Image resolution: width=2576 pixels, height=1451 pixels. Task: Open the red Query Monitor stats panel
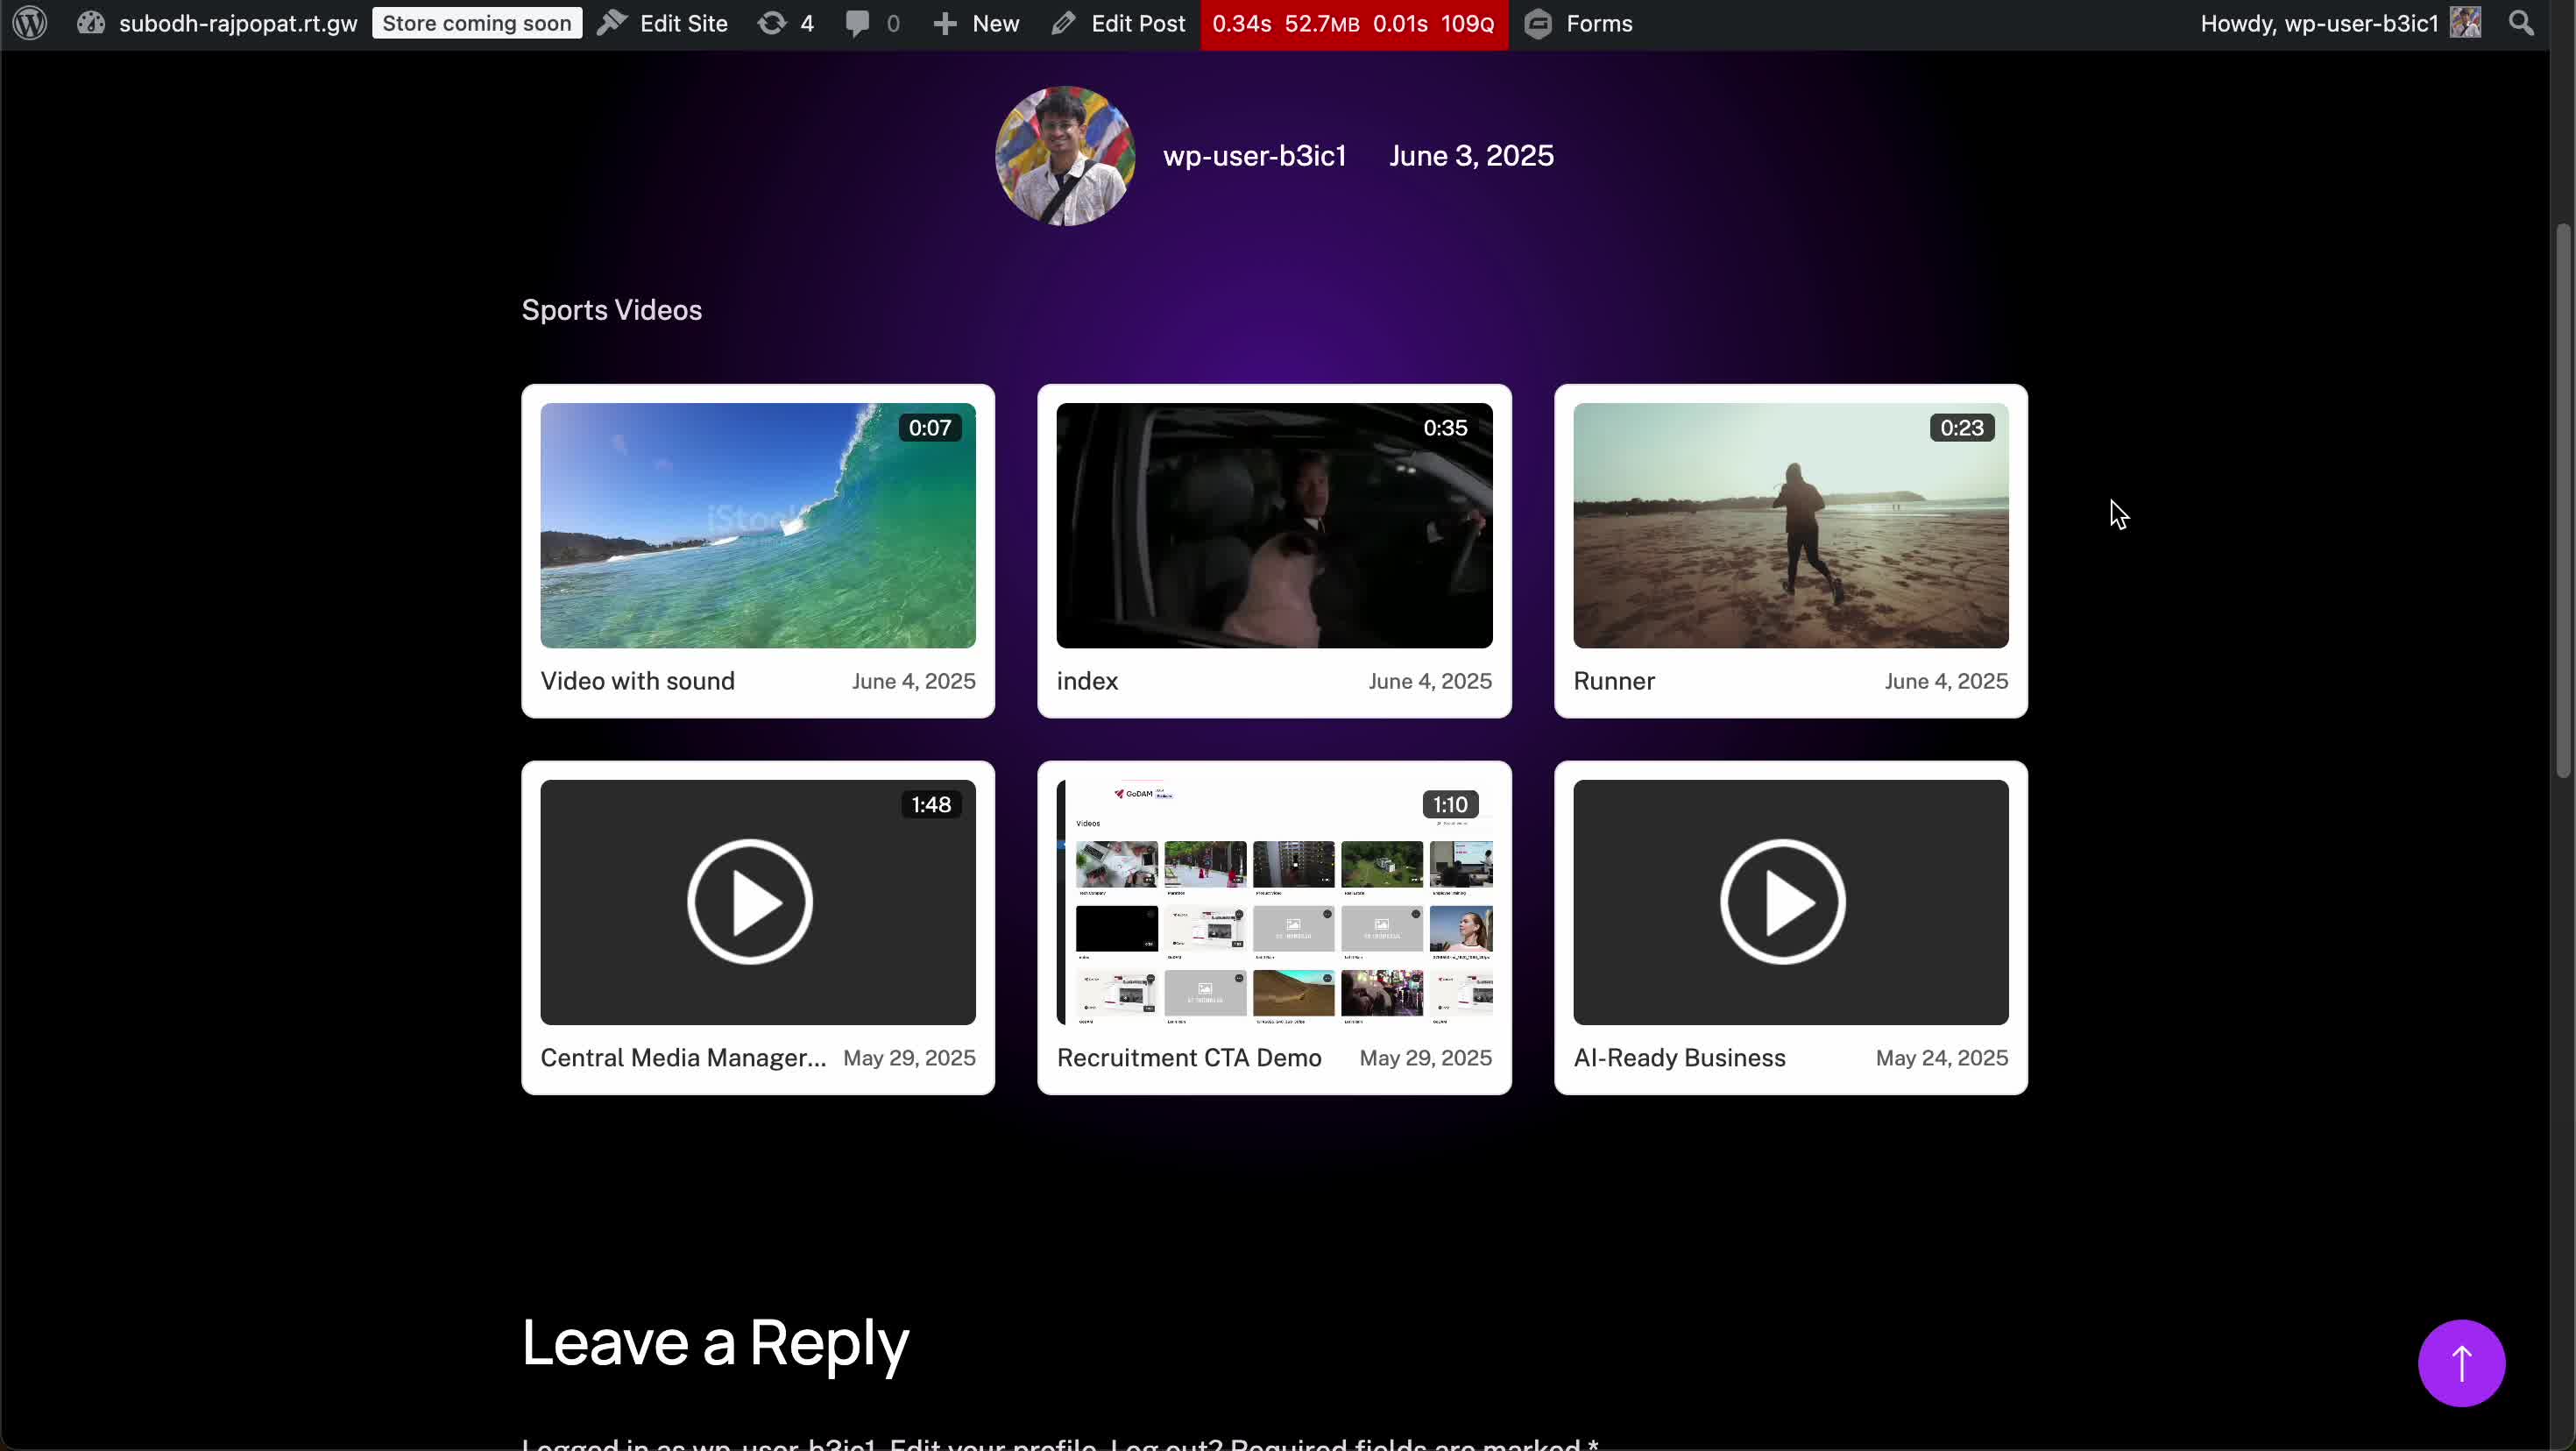pos(1353,23)
